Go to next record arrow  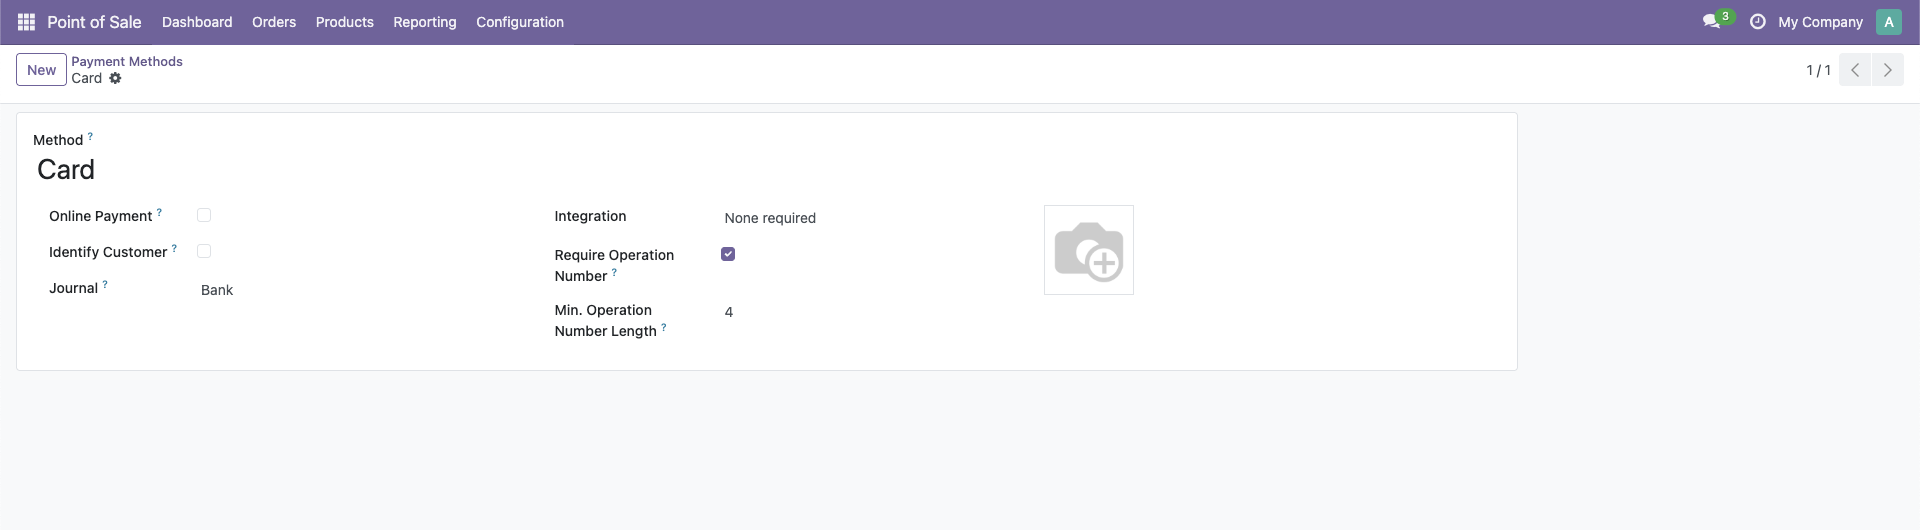point(1887,70)
